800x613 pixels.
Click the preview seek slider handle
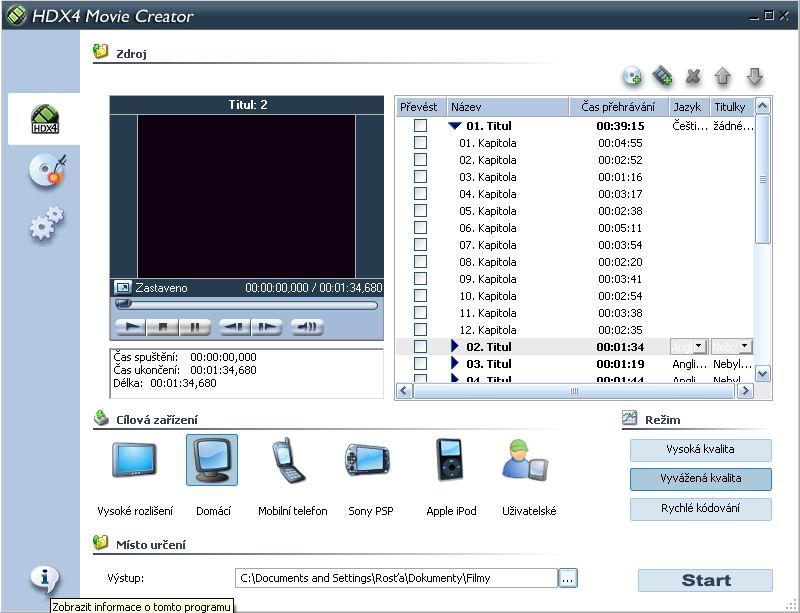click(123, 305)
